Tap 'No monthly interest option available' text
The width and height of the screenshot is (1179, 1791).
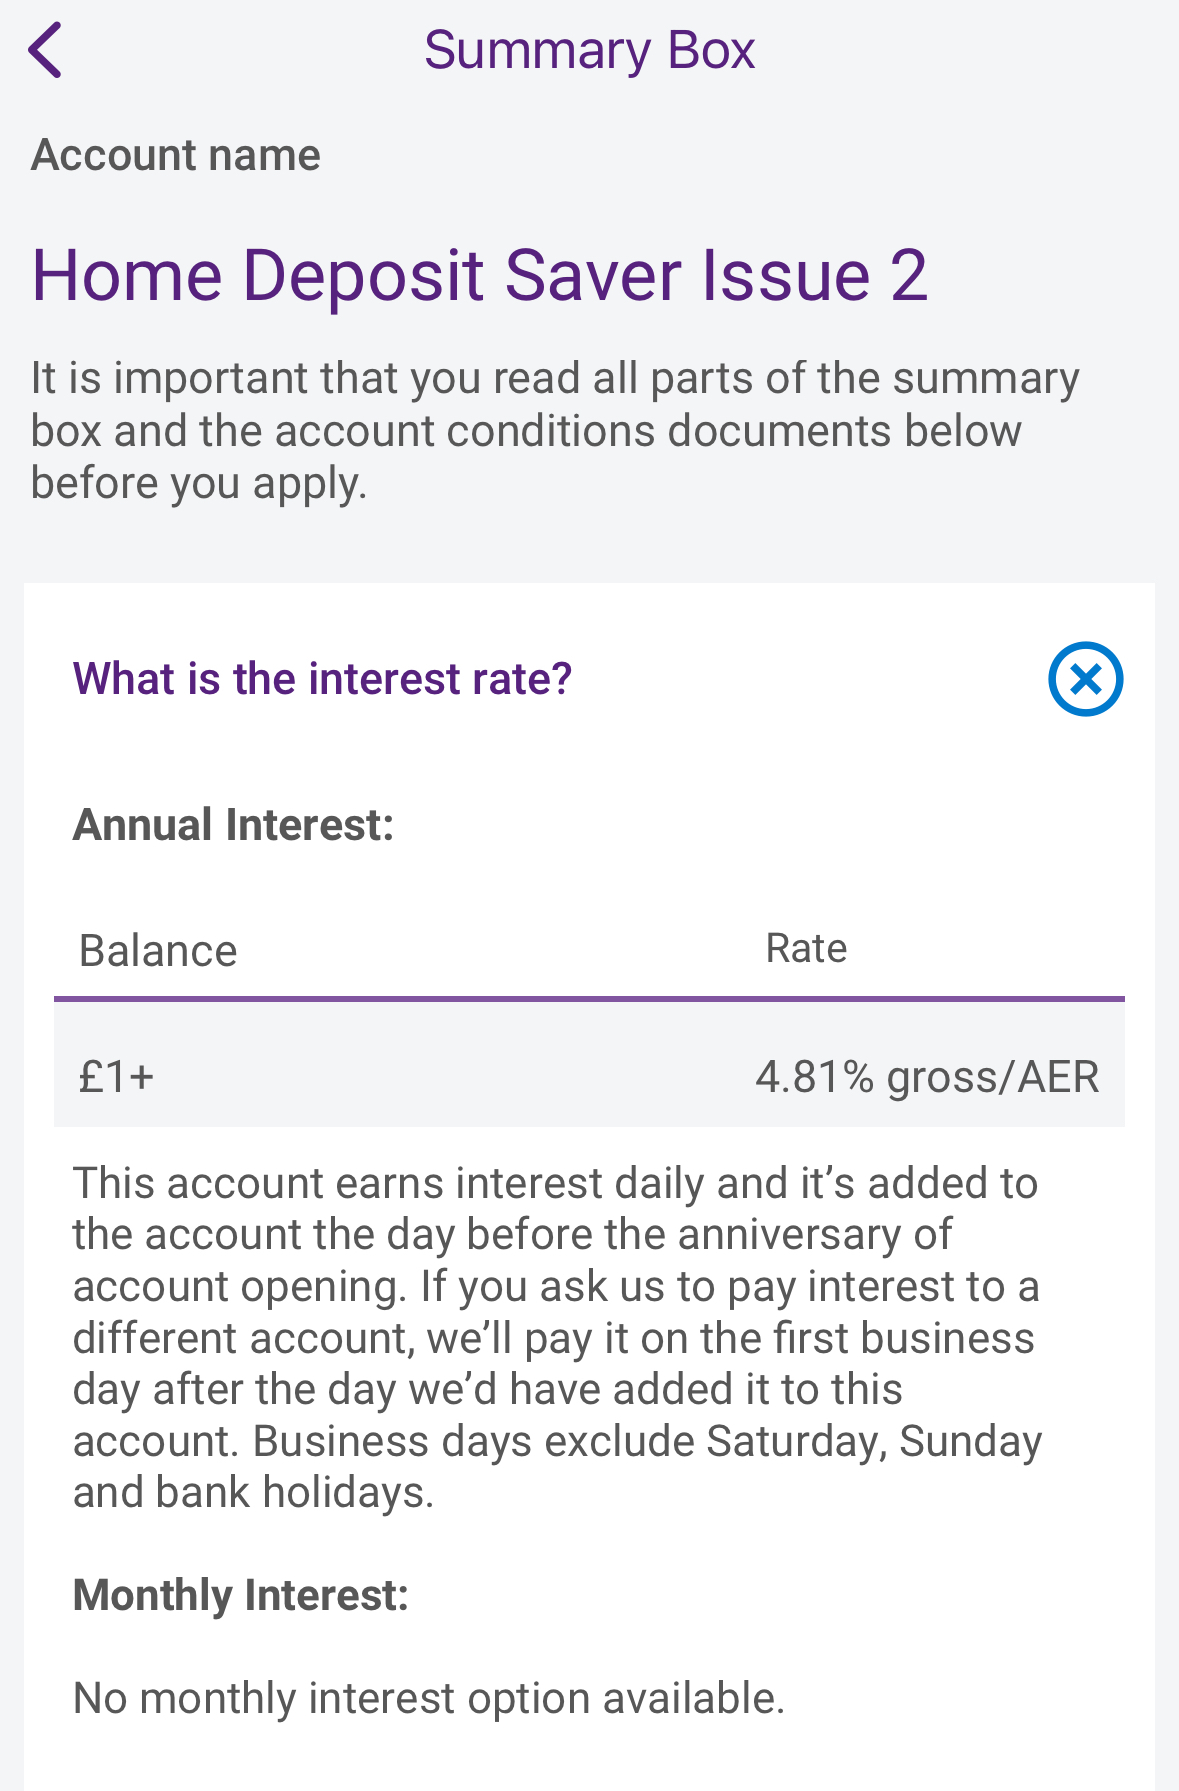tap(429, 1698)
